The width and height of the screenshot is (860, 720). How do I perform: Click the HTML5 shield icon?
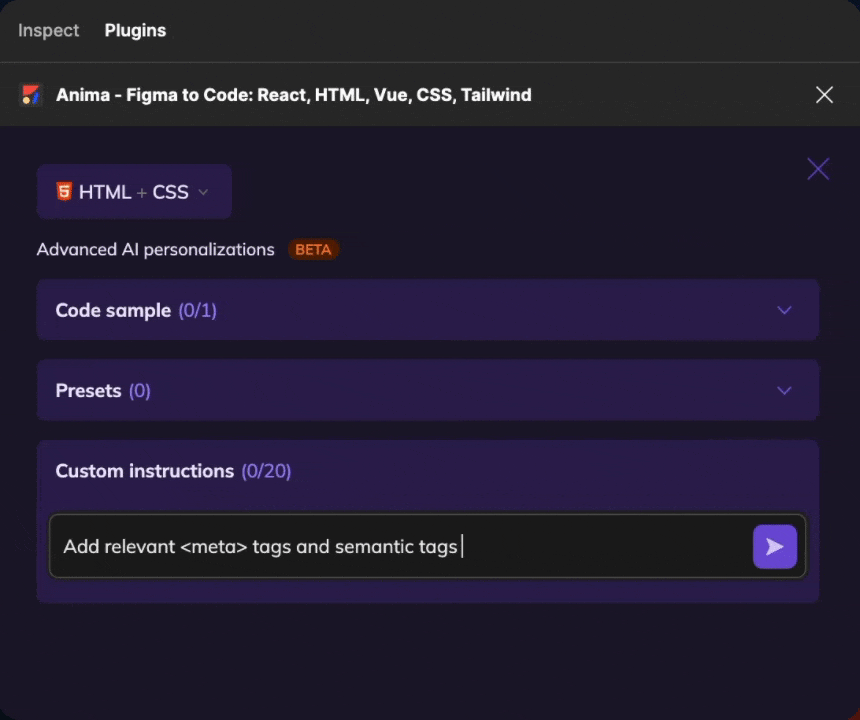[64, 191]
